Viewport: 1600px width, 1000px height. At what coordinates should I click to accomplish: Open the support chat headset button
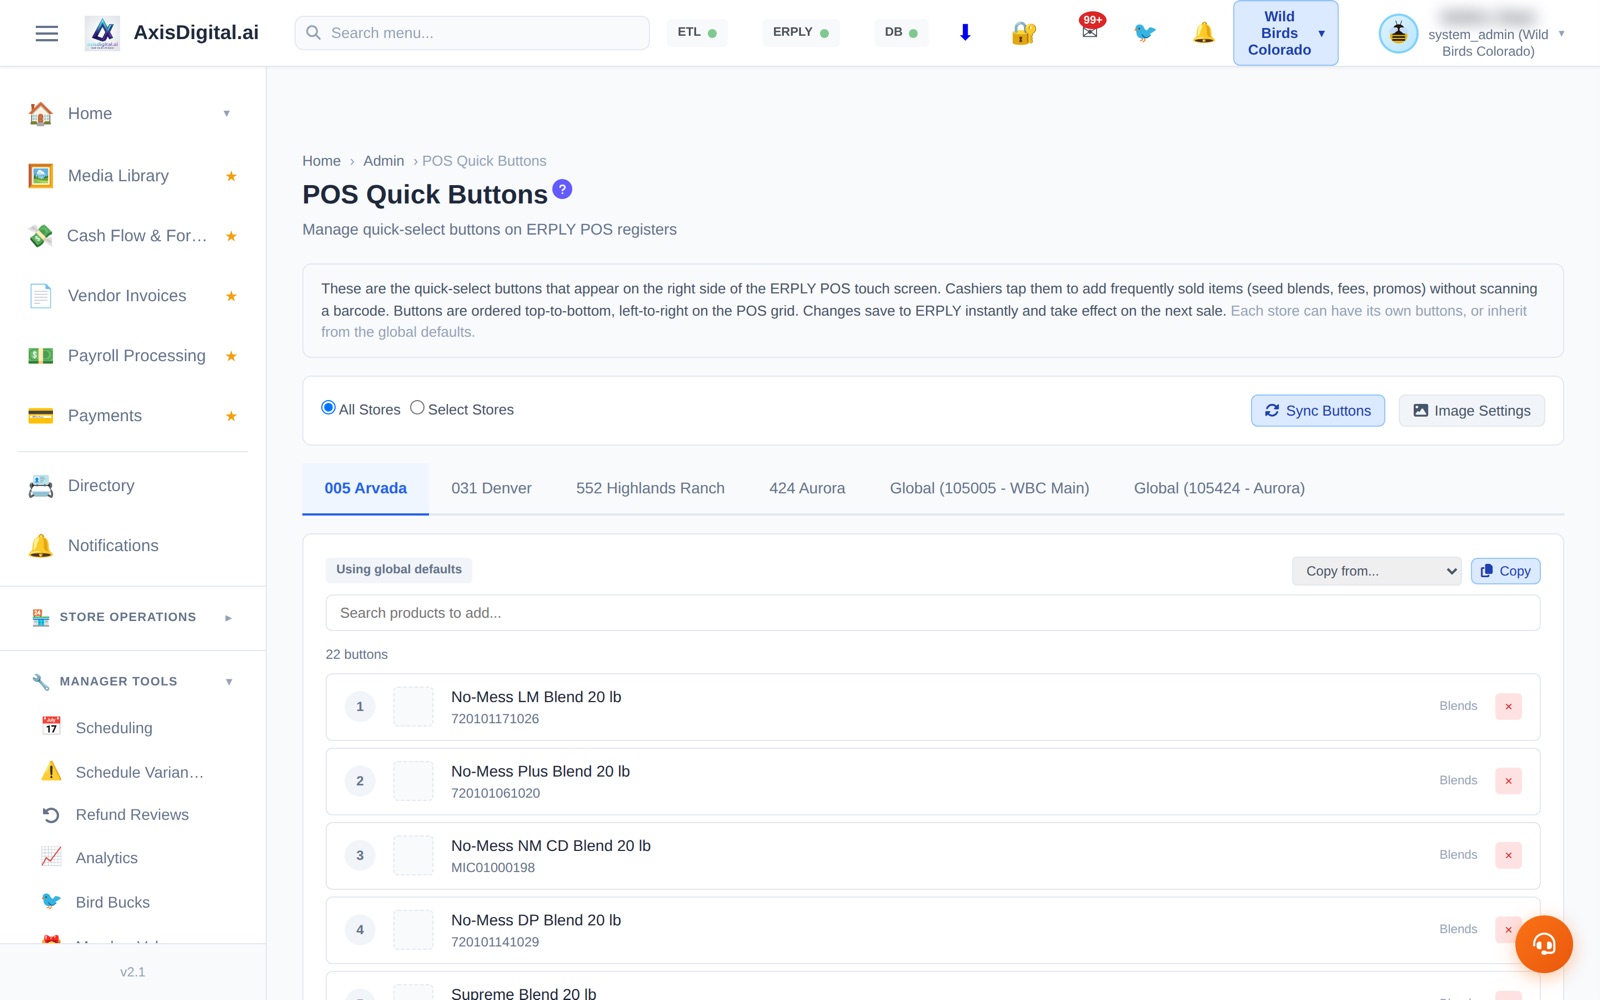tap(1543, 944)
